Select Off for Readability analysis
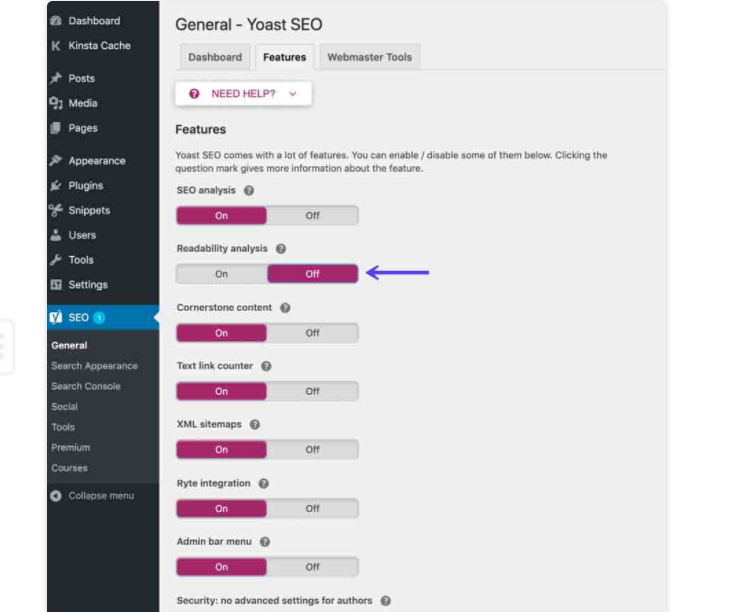This screenshot has width=736, height=612. 313,274
